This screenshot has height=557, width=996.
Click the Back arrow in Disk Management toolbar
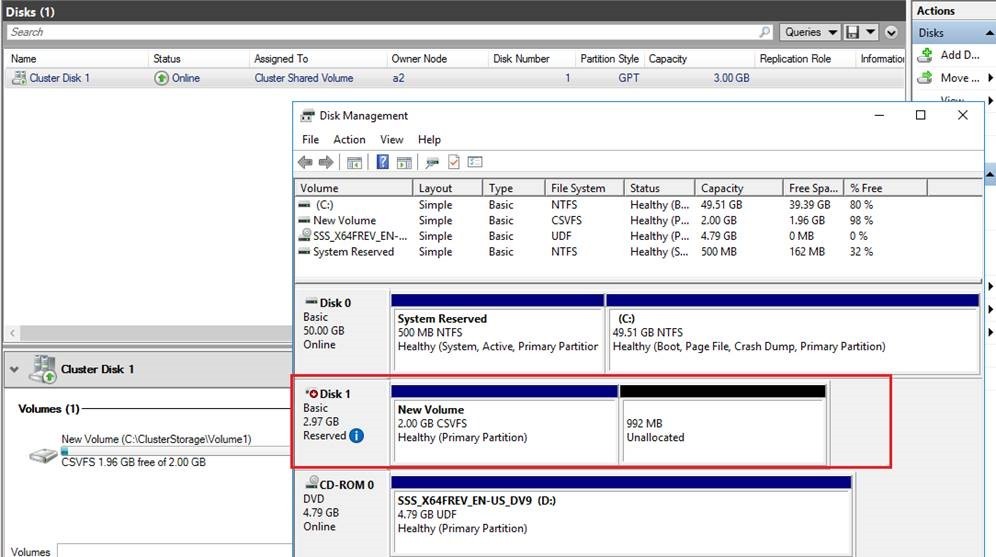(x=306, y=163)
